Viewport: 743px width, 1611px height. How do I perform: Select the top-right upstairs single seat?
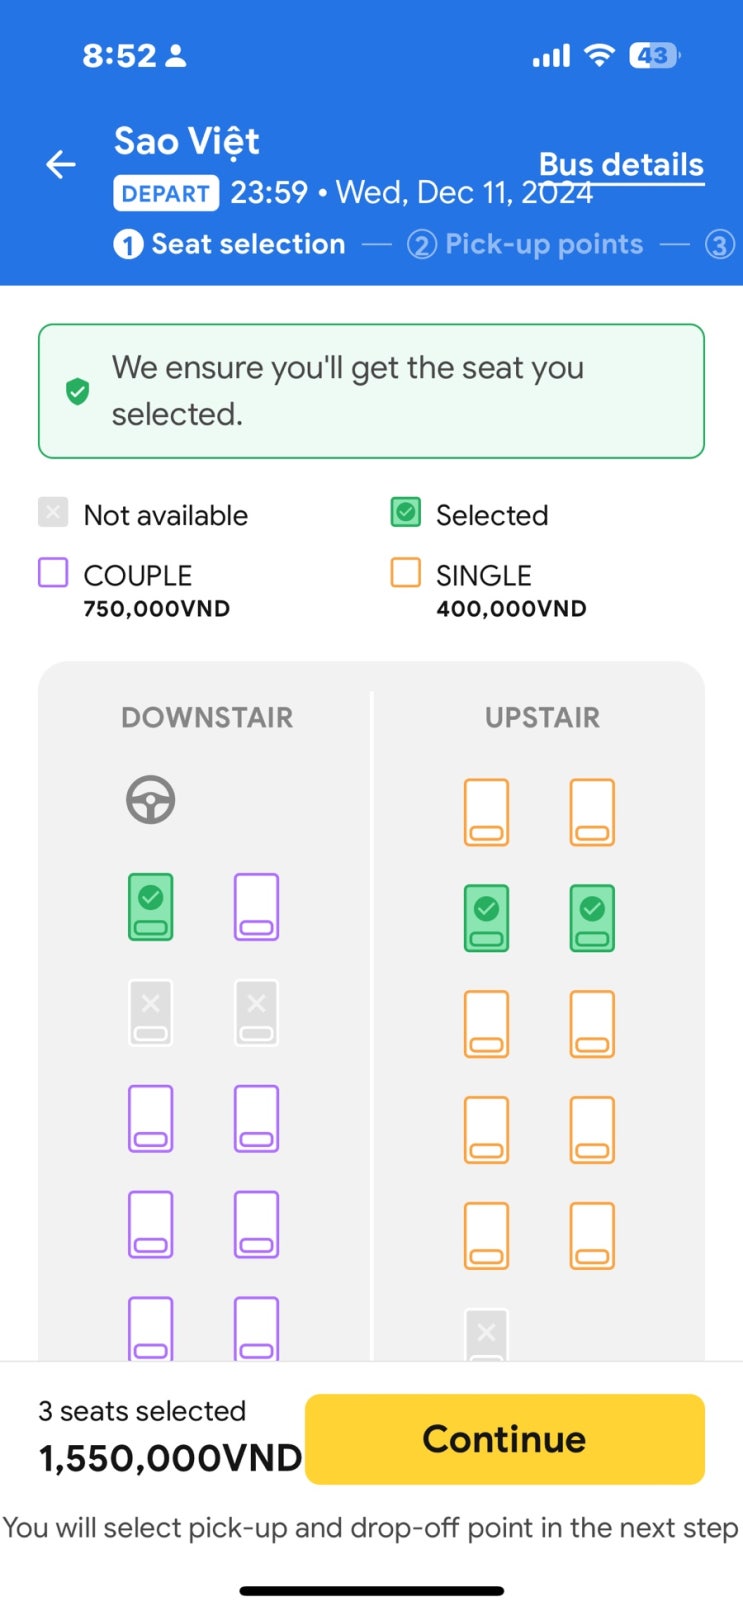click(592, 812)
